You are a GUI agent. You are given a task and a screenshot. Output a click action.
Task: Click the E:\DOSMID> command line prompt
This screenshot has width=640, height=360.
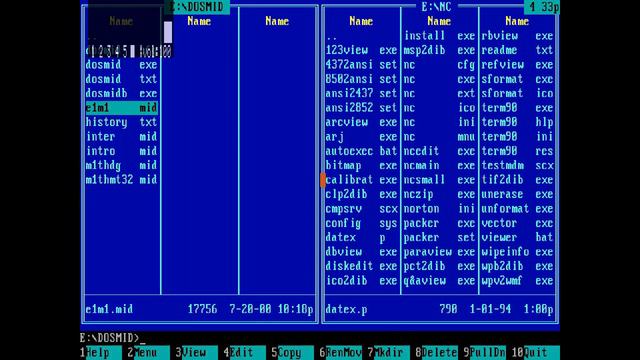tap(110, 338)
